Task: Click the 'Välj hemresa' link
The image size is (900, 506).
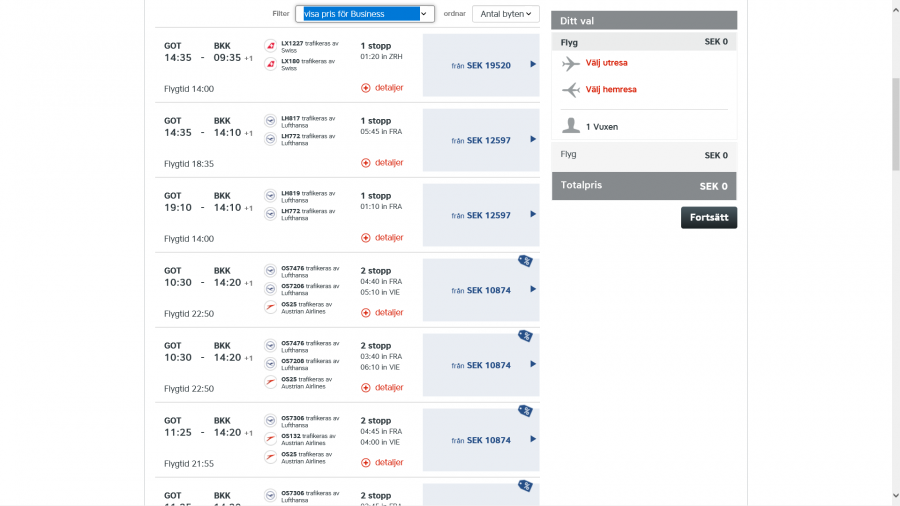Action: [610, 90]
